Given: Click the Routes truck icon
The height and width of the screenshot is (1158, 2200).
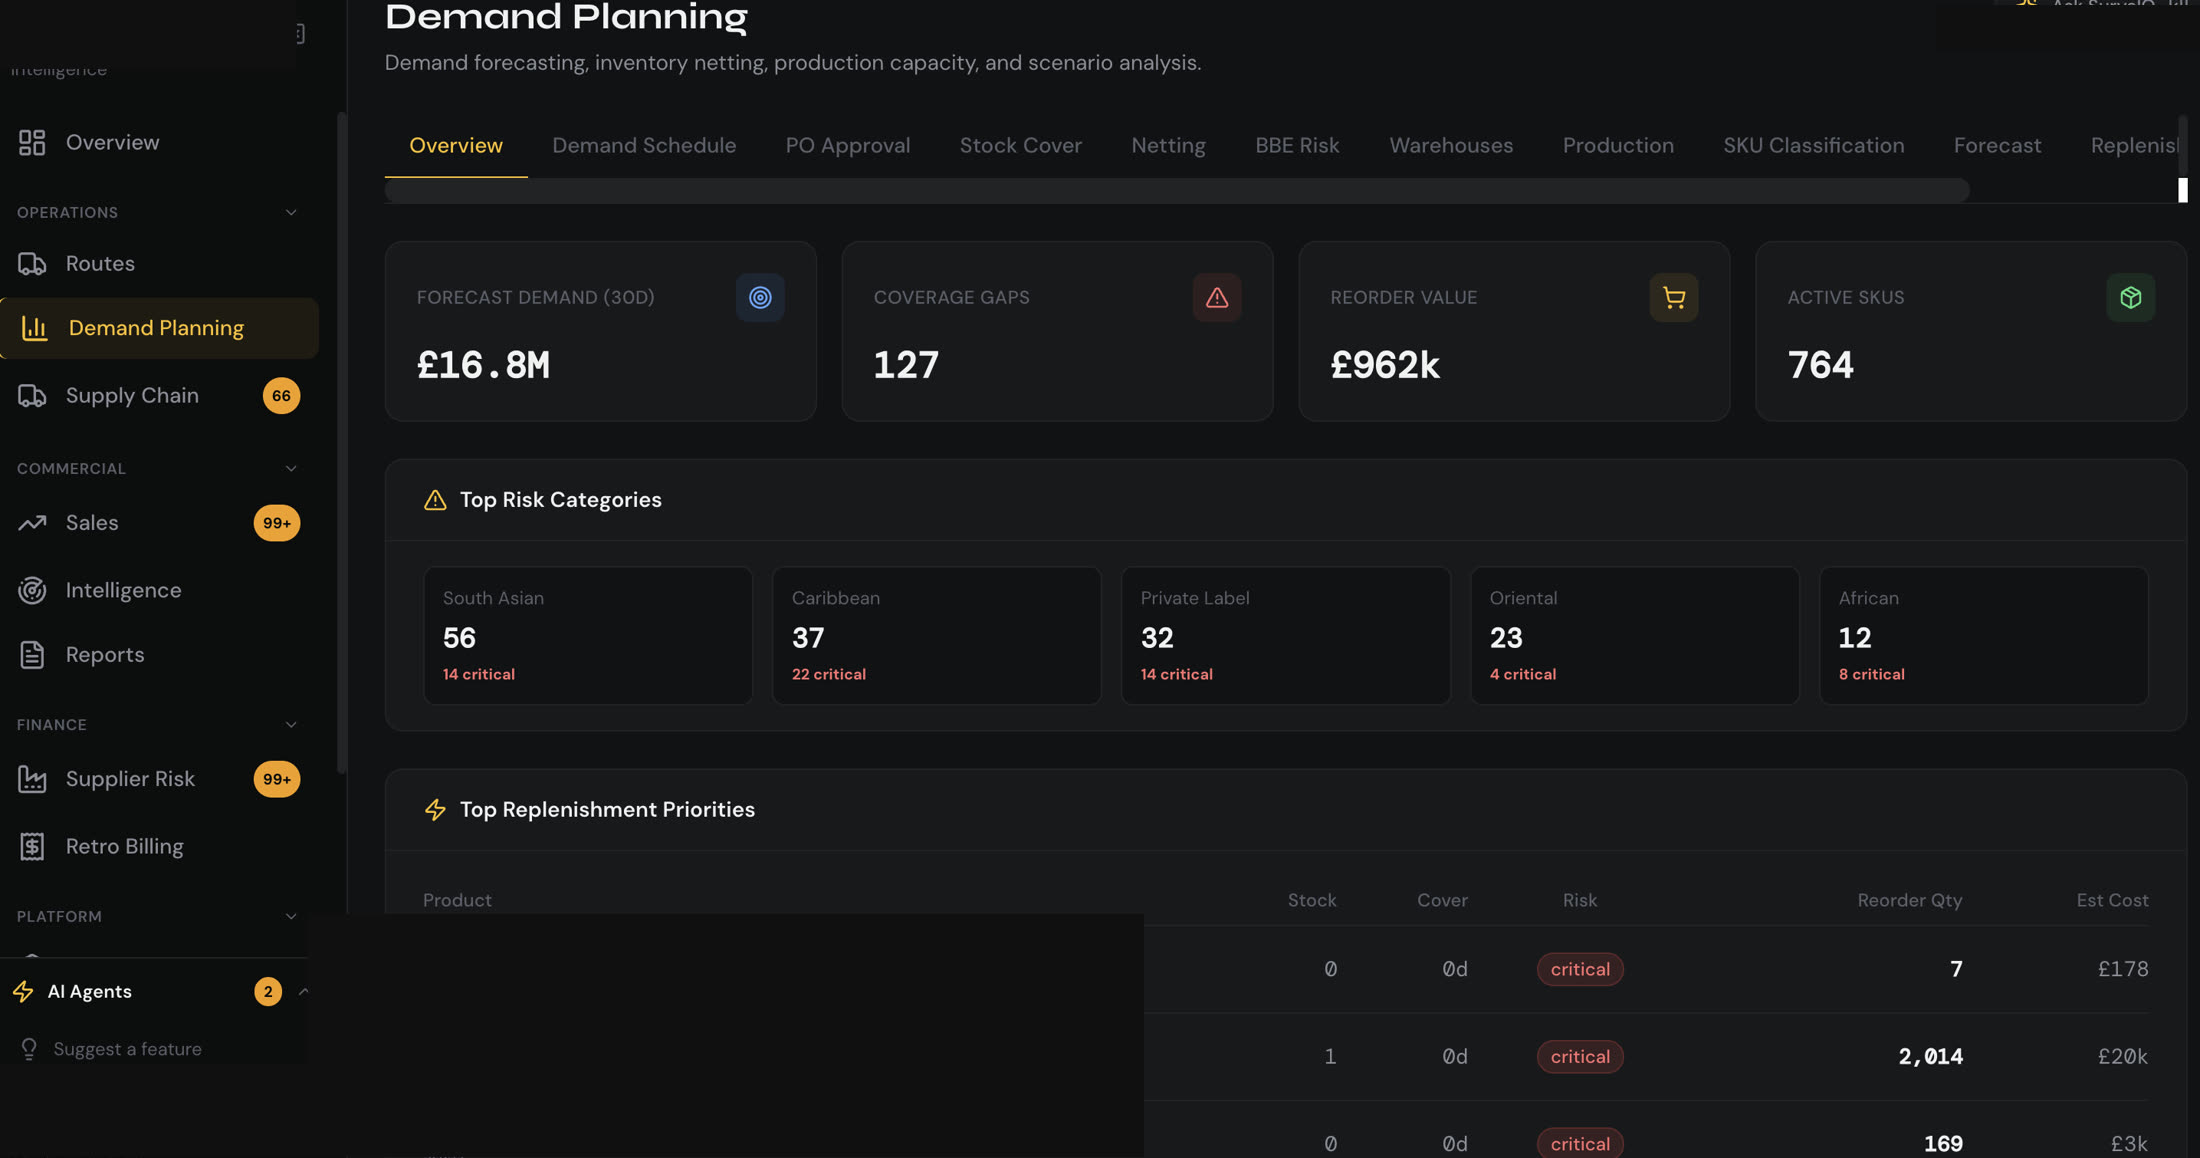Looking at the screenshot, I should click(32, 264).
